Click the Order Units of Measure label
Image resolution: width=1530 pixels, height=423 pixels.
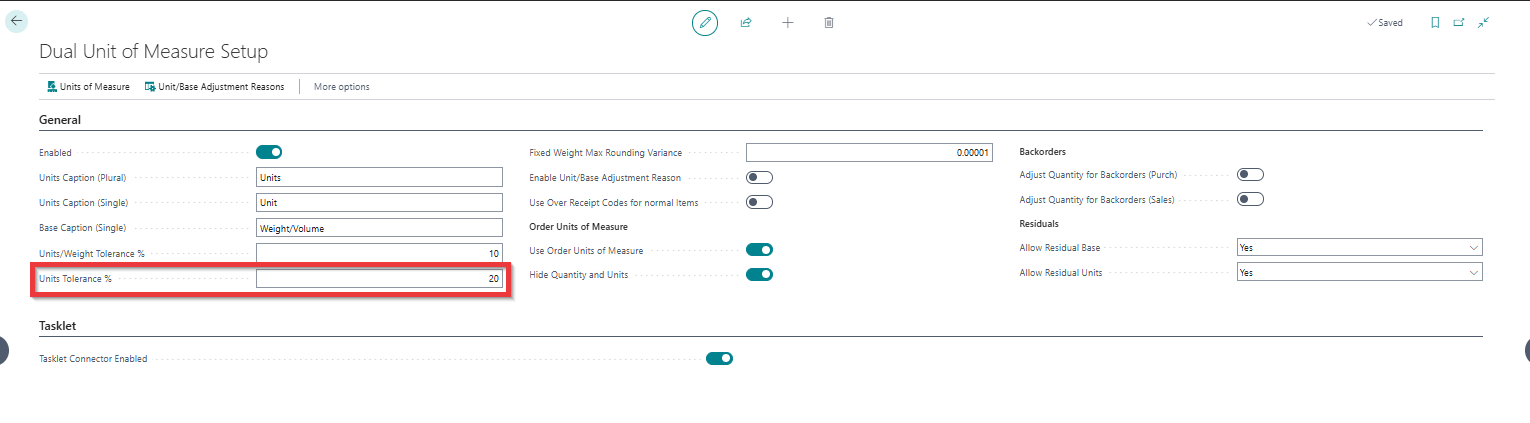click(578, 227)
